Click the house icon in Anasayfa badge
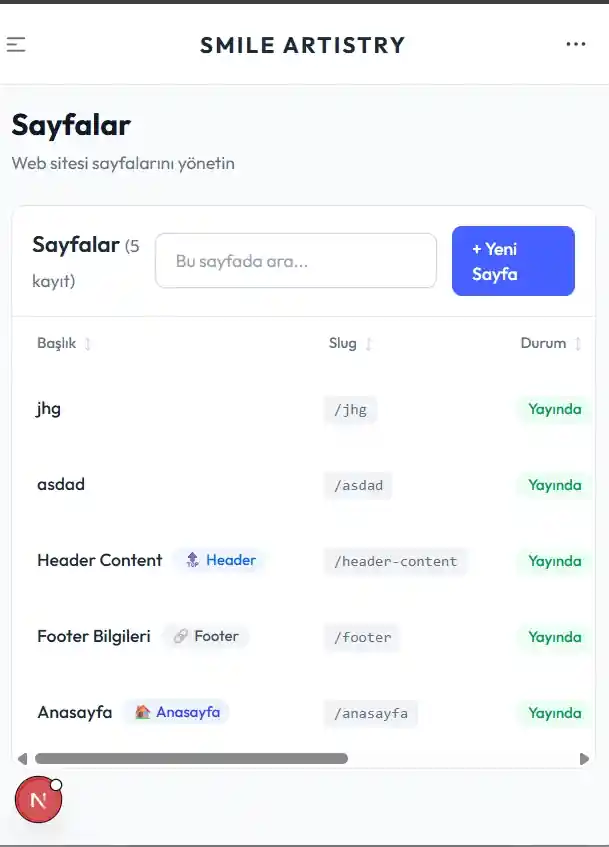The width and height of the screenshot is (609, 847). (143, 712)
